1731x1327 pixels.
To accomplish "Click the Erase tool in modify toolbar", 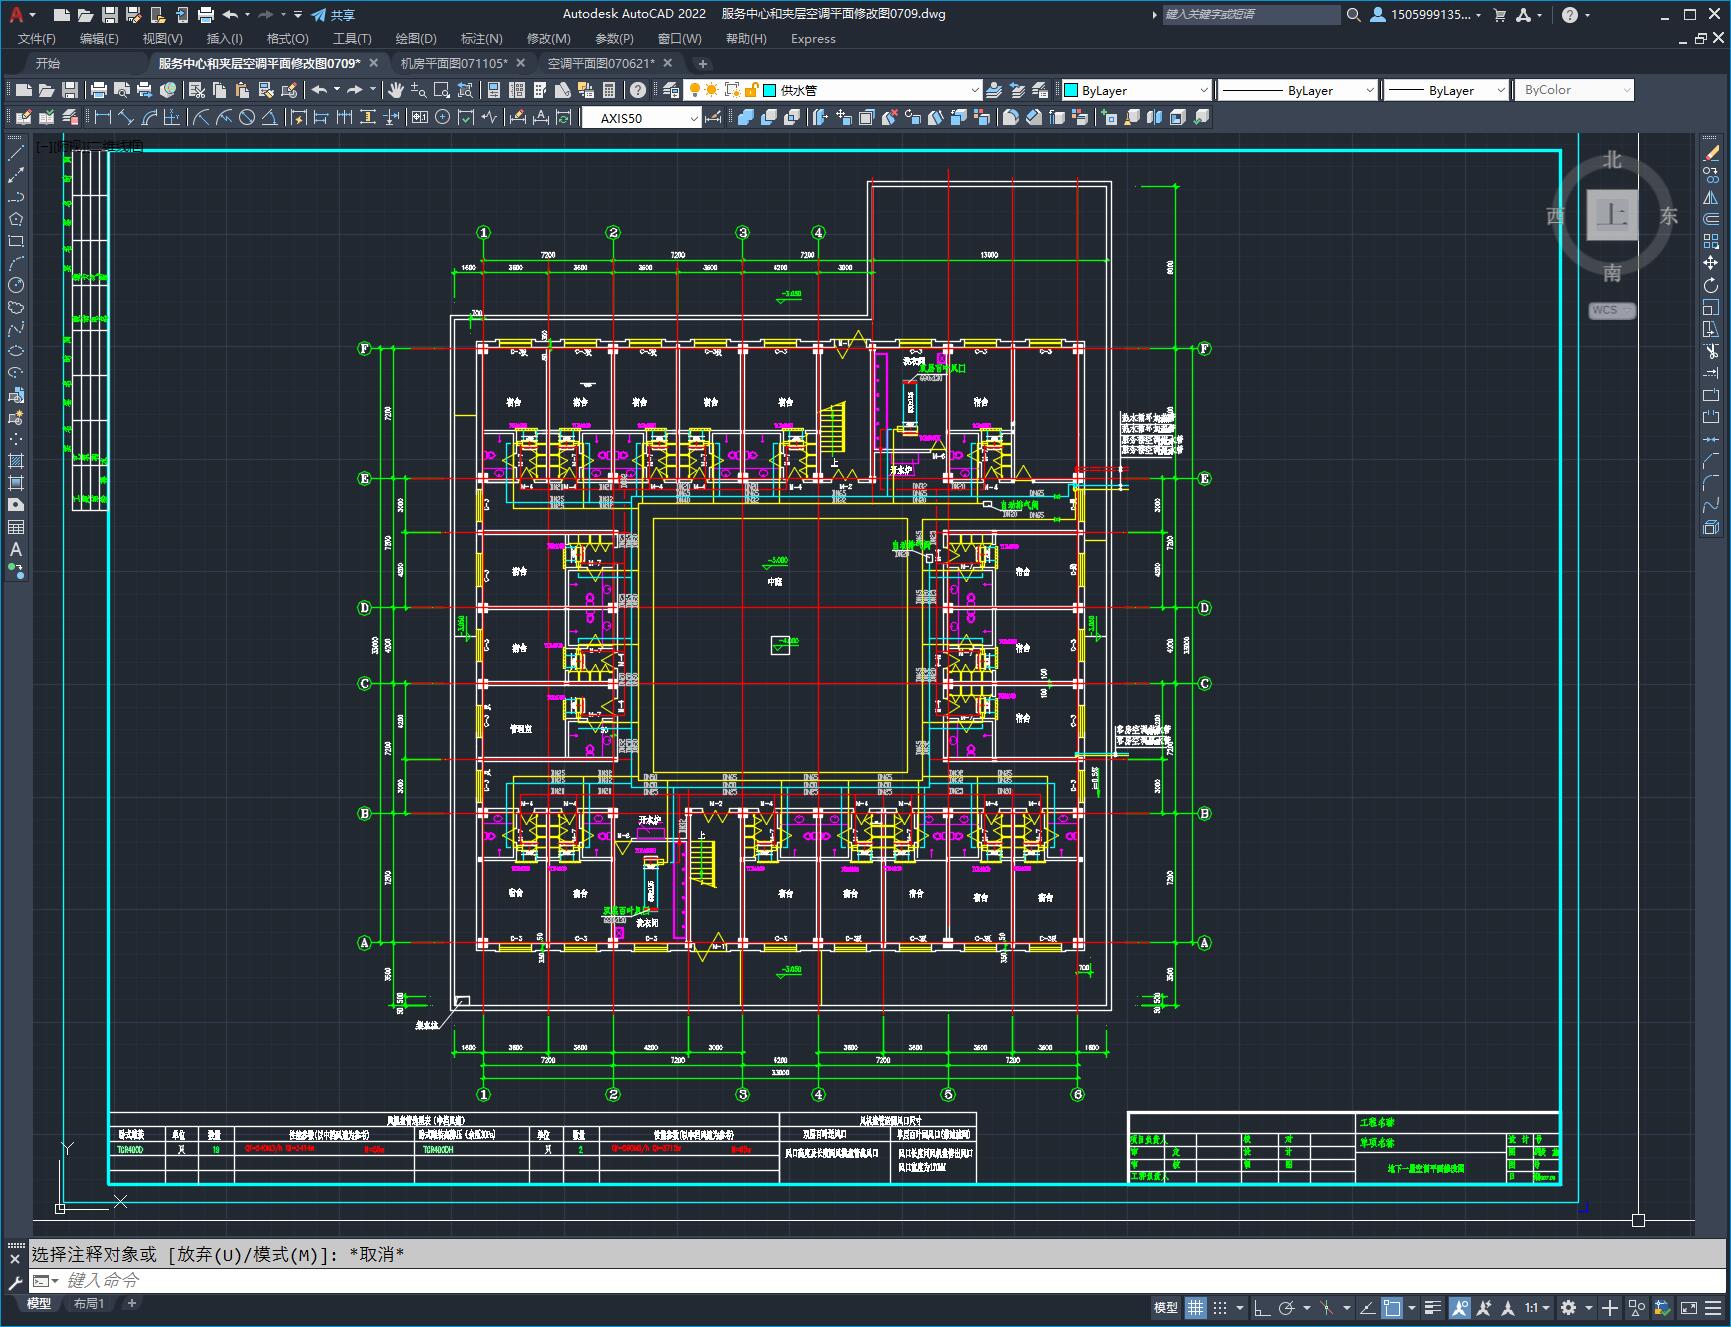I will point(1711,153).
